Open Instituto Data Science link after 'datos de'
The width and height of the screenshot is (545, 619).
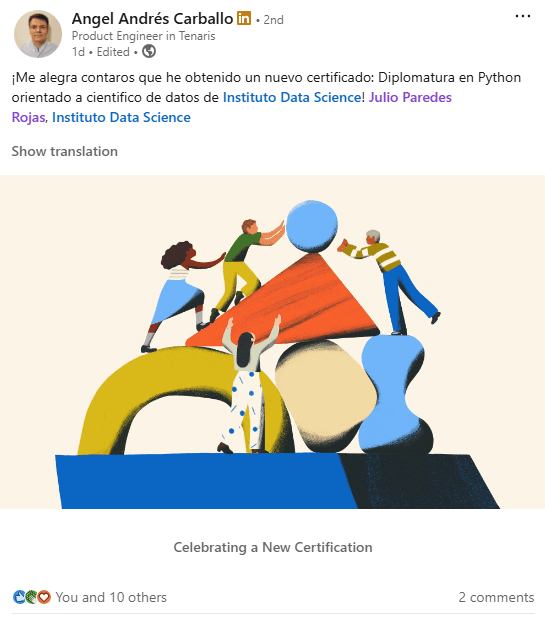[292, 97]
